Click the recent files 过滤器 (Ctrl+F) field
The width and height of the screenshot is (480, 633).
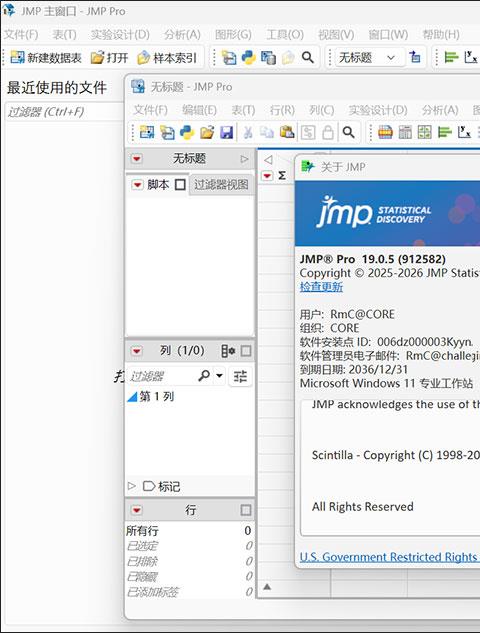(64, 112)
